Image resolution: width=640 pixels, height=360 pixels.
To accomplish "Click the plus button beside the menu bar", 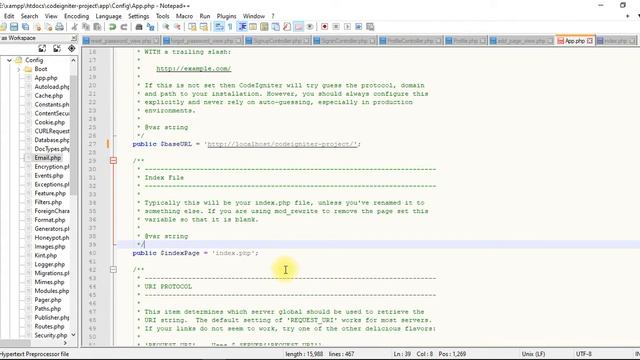I will (x=627, y=16).
